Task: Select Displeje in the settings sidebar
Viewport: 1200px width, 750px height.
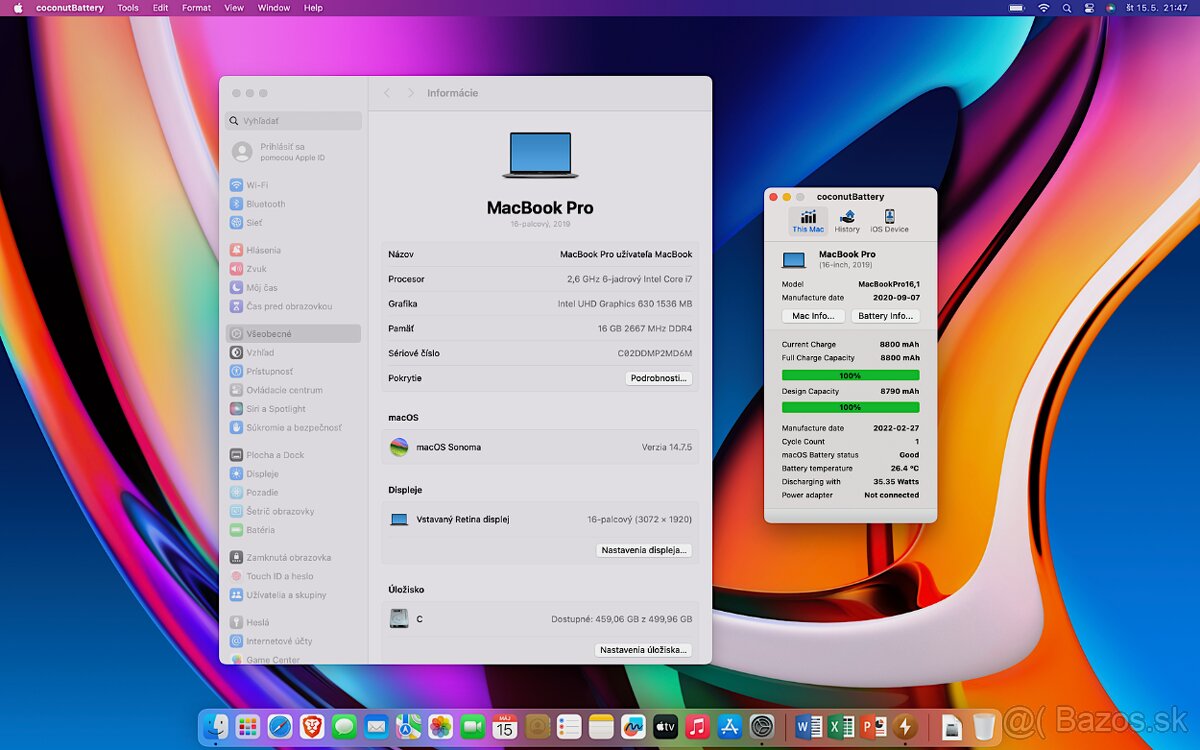Action: pos(260,473)
